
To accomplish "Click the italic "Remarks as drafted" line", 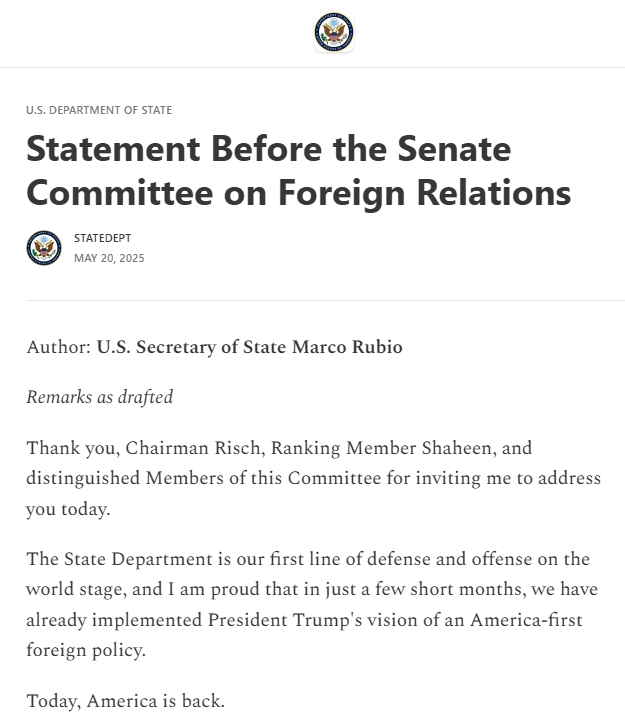I will [x=100, y=397].
